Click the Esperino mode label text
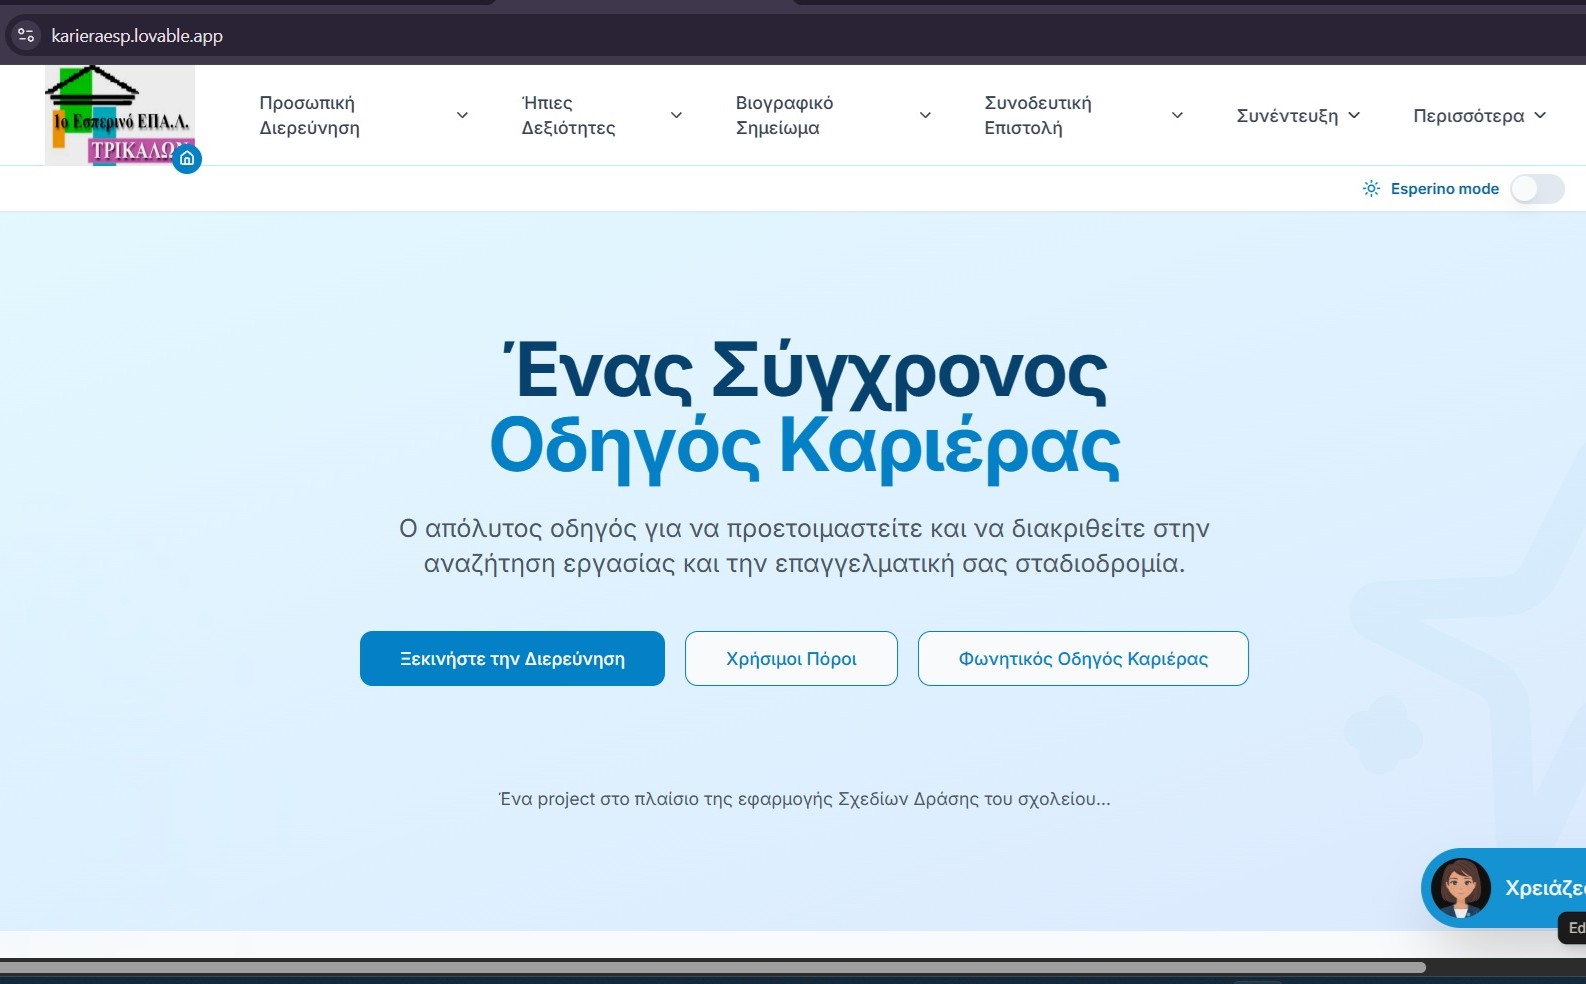 coord(1444,189)
